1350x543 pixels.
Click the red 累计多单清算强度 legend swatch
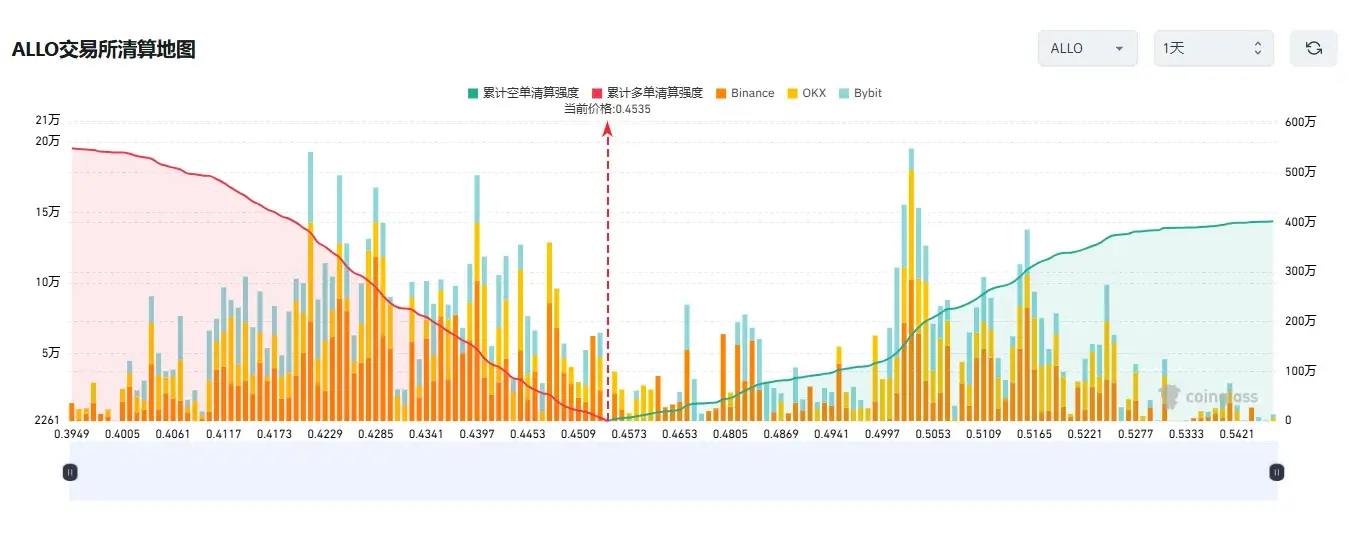pos(597,93)
